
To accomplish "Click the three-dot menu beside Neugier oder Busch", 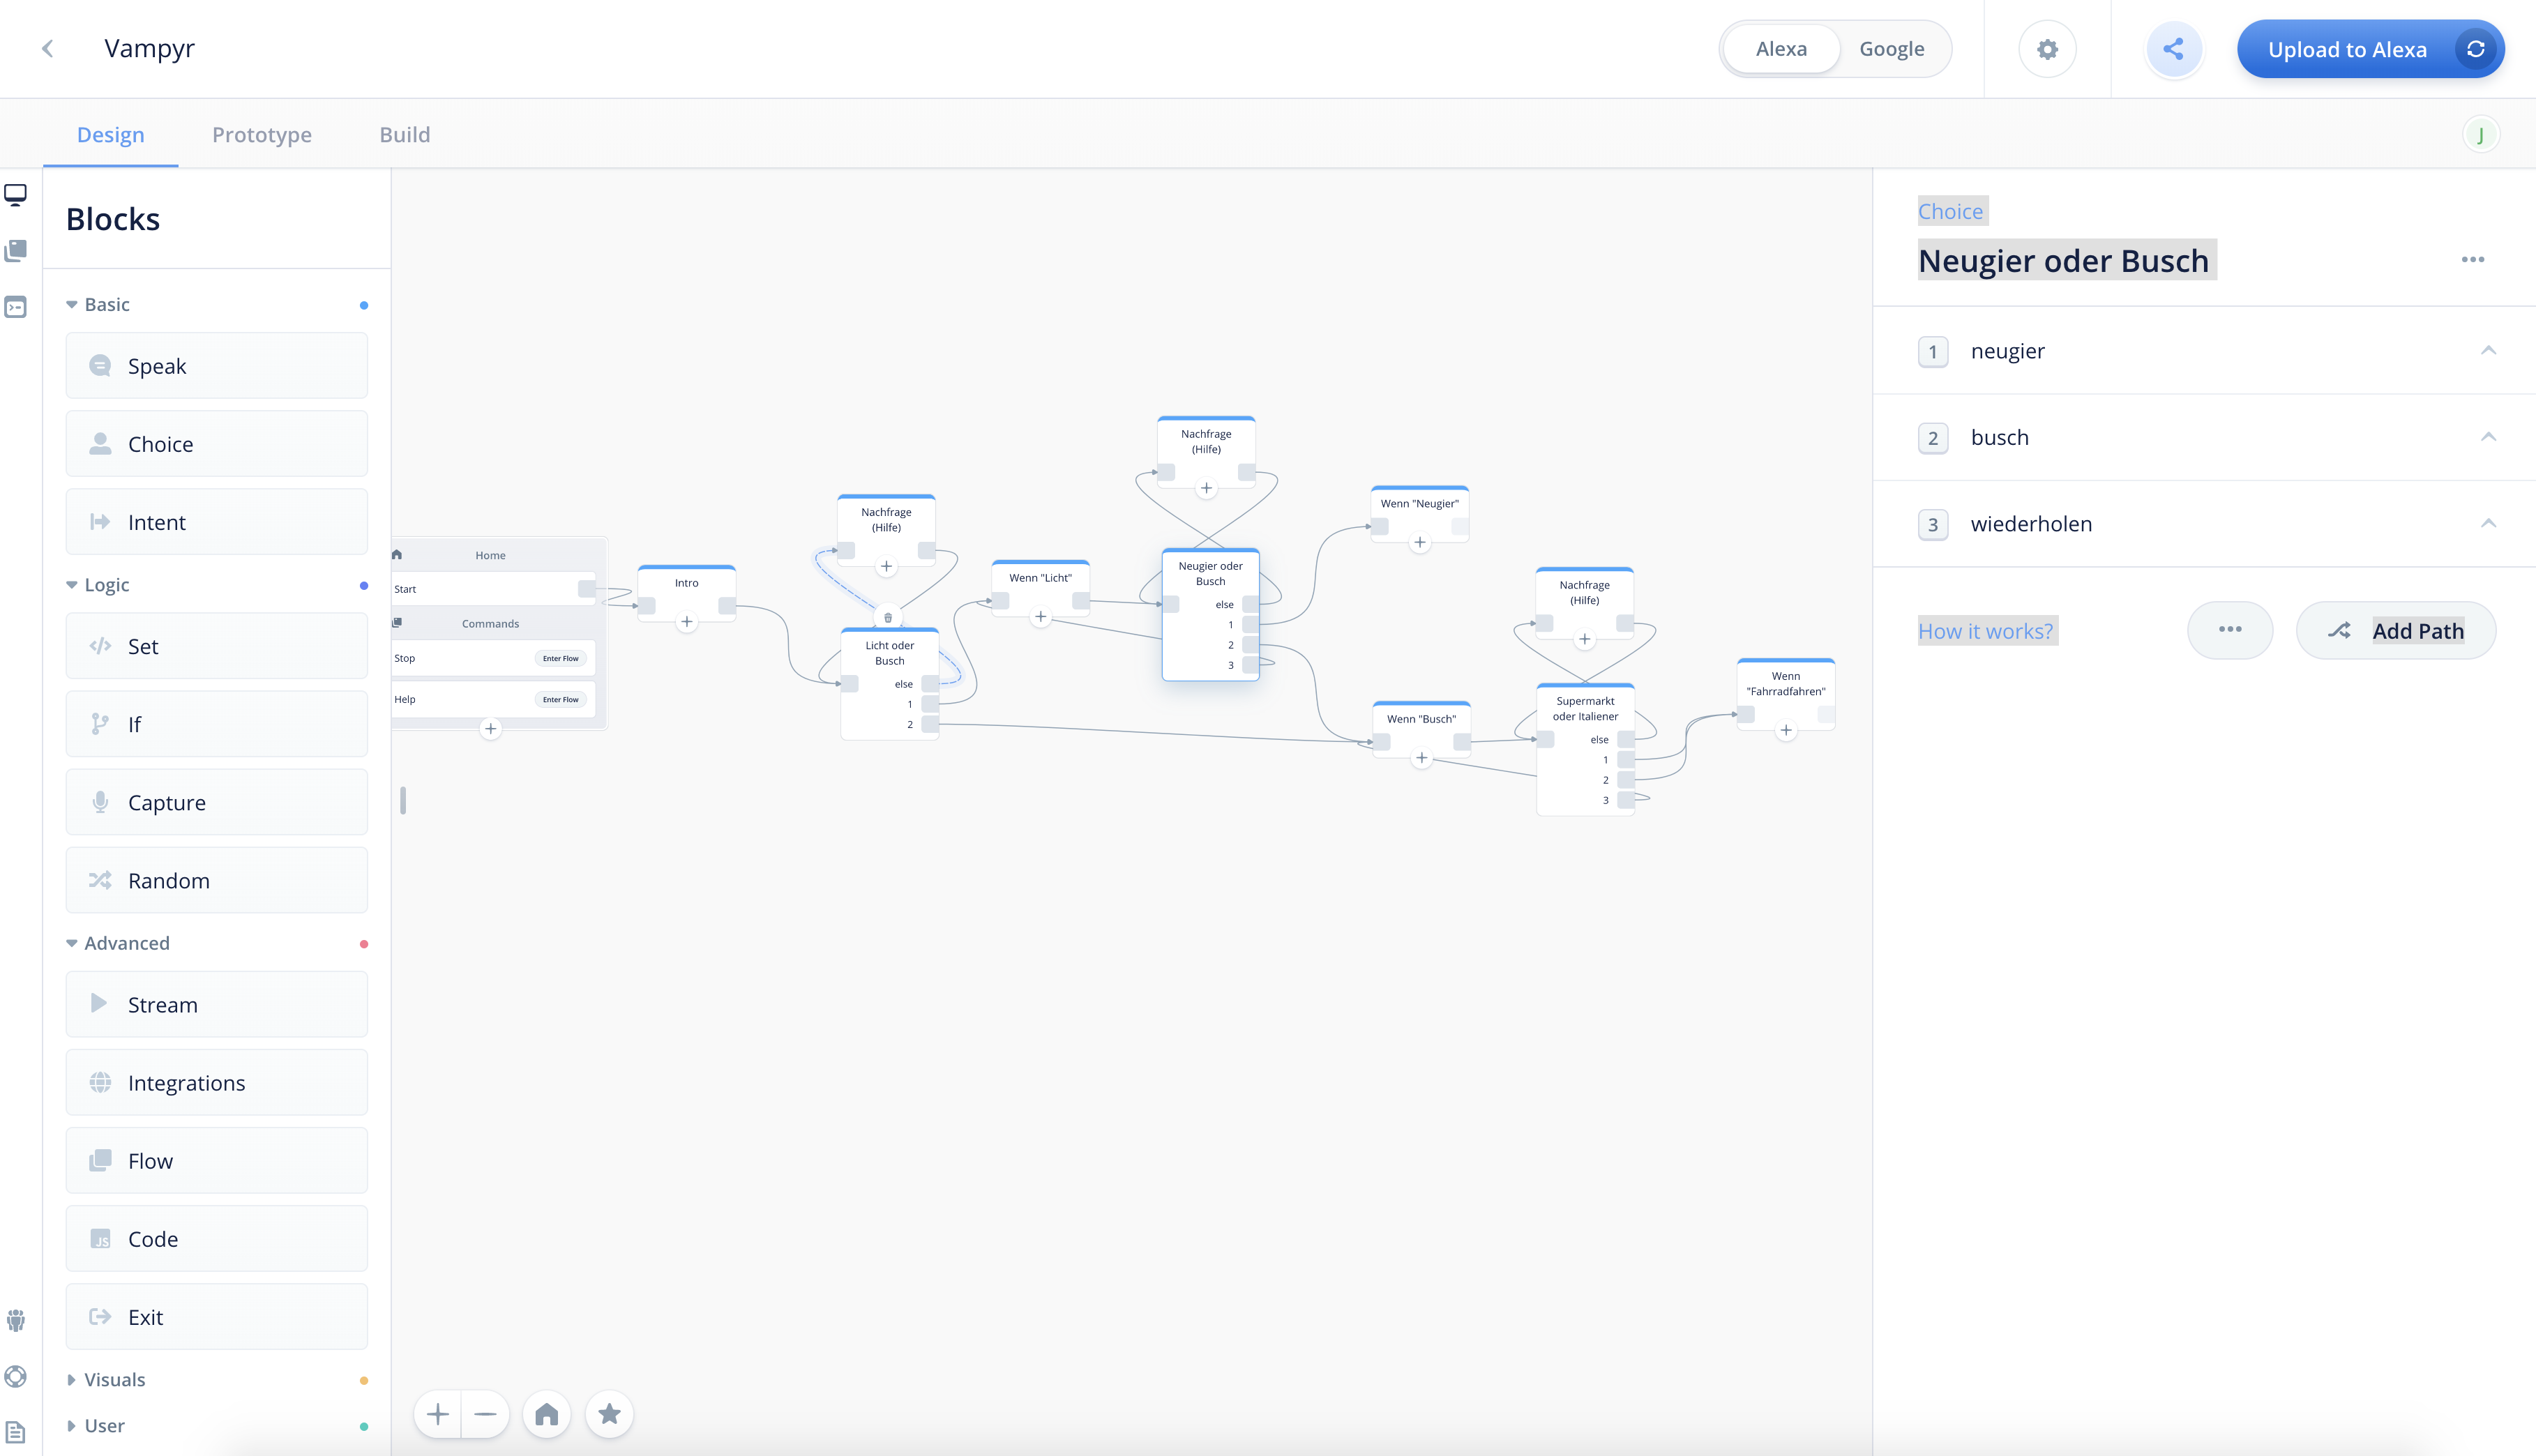I will click(x=2472, y=260).
